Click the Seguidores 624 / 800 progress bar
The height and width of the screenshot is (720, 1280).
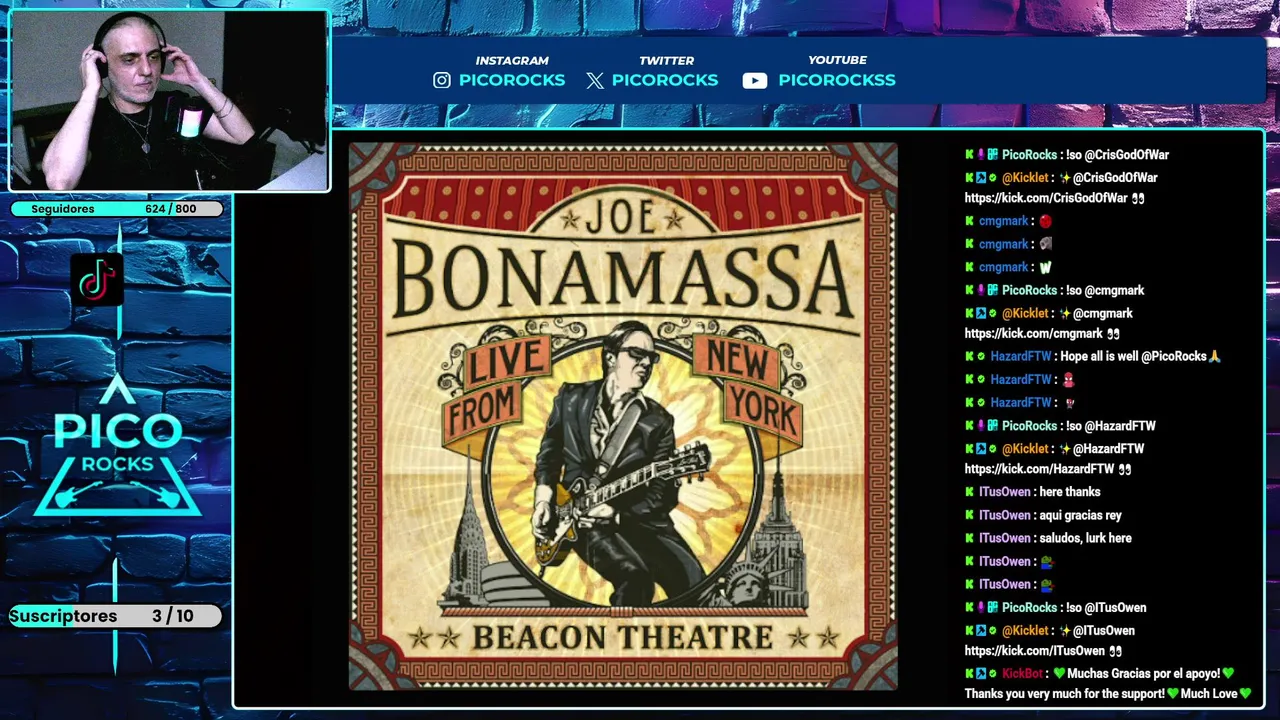[117, 209]
